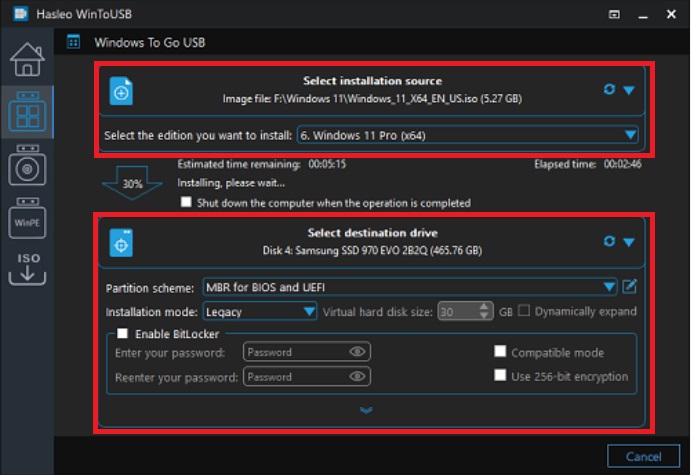Toggle the Compatible mode checkbox
The image size is (691, 475).
[x=500, y=351]
